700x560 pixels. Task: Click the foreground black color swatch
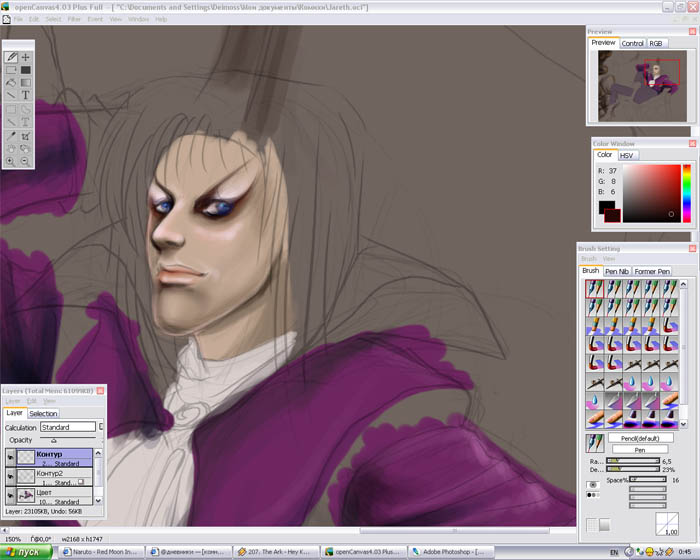pyautogui.click(x=606, y=206)
